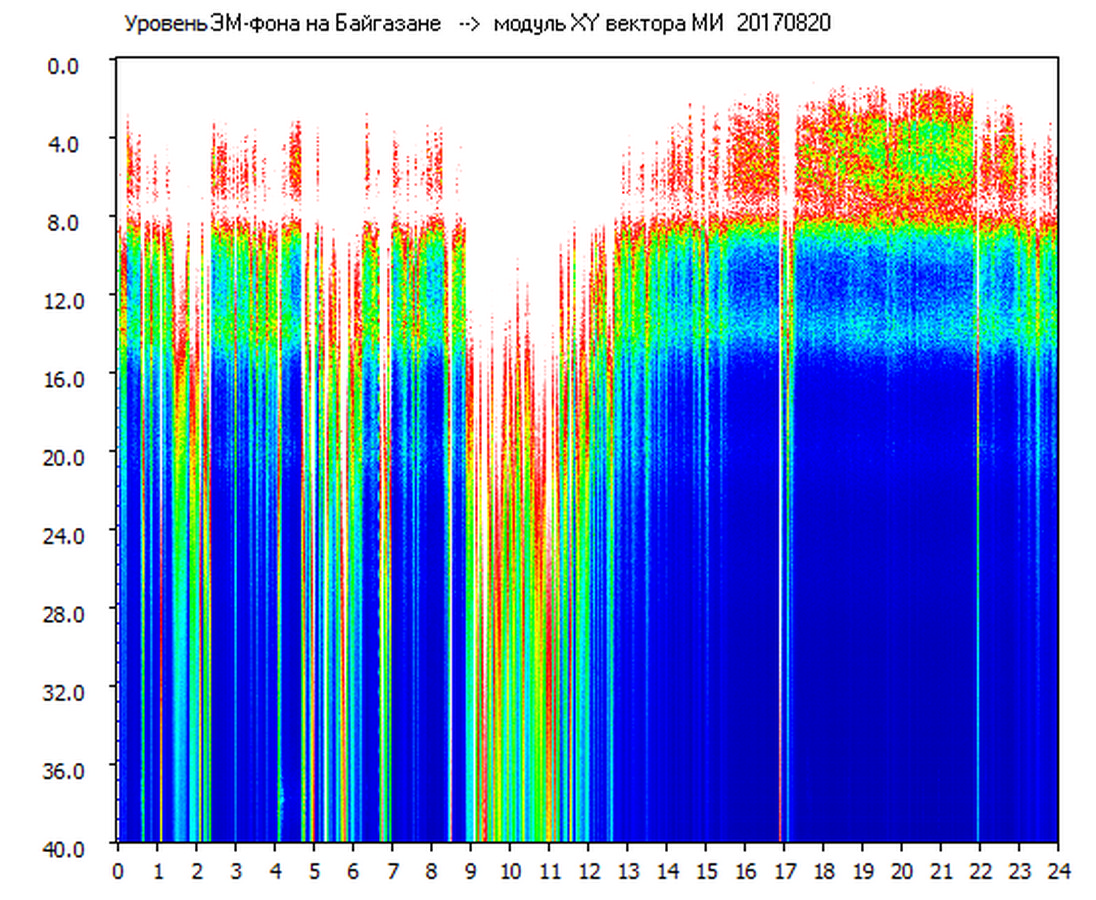The width and height of the screenshot is (1096, 900).
Task: Click the hour 10 x-axis label
Action: point(510,870)
